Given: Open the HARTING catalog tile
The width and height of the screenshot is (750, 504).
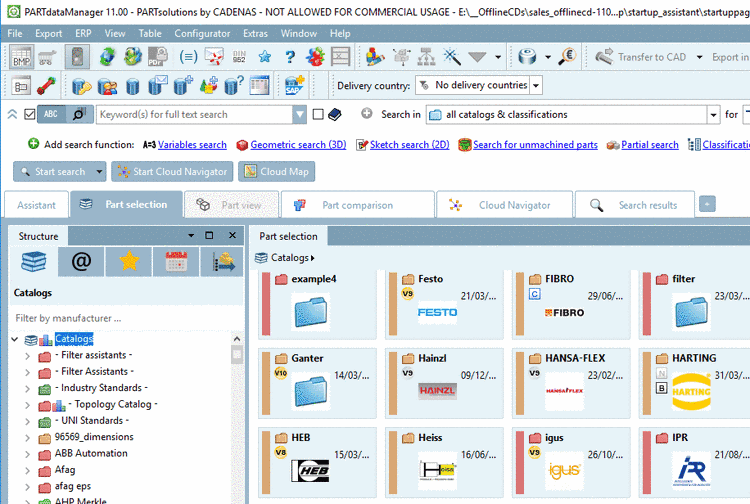Looking at the screenshot, I should tap(697, 383).
